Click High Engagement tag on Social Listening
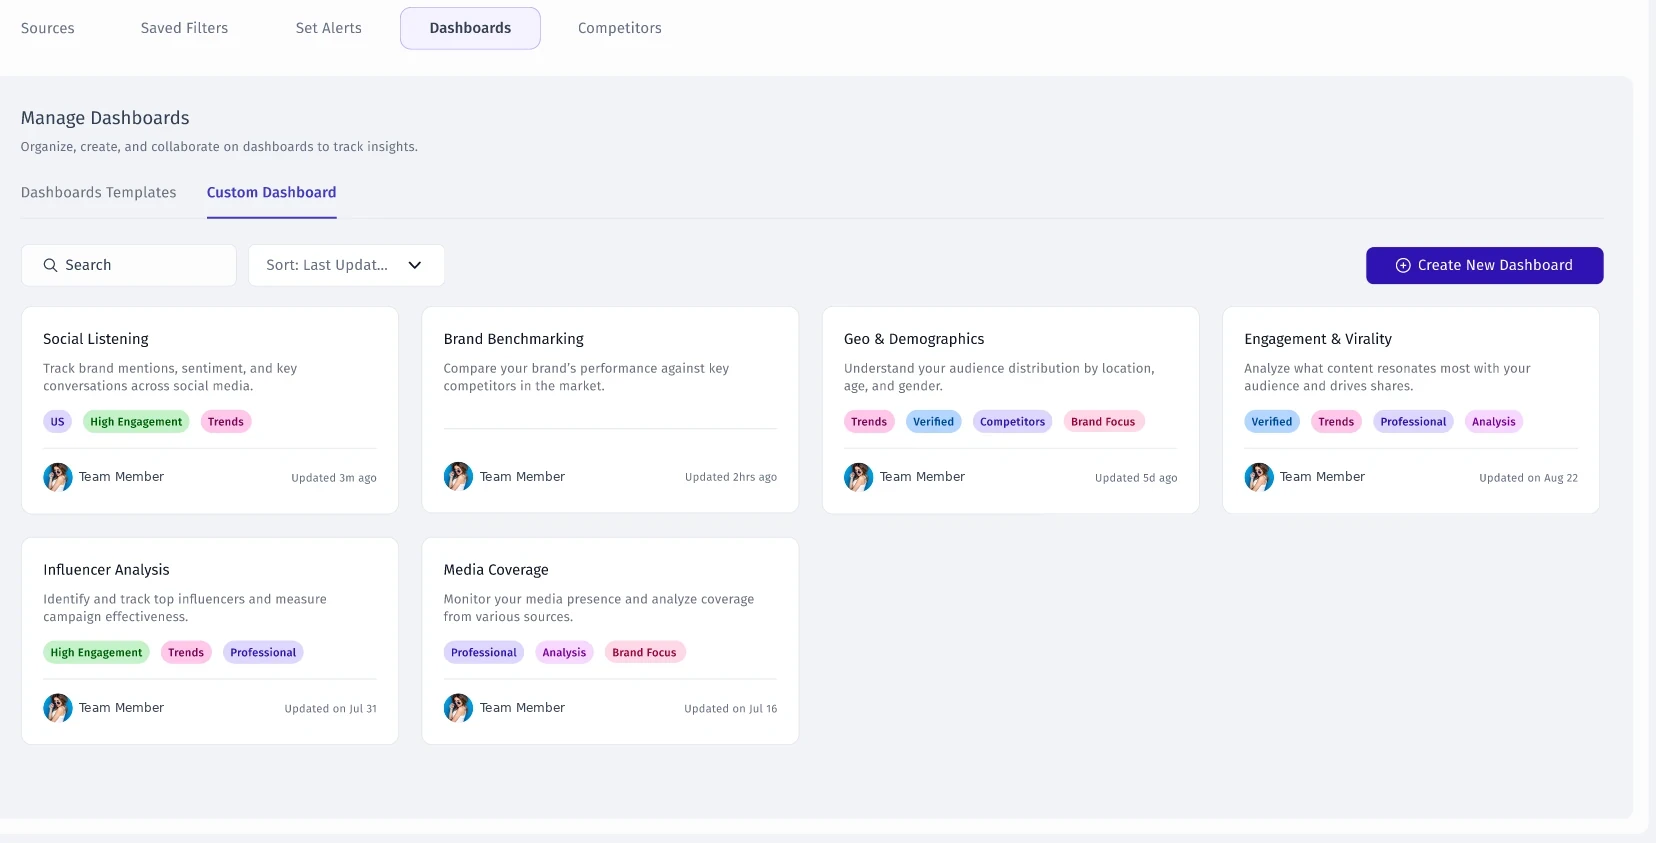 (x=136, y=422)
